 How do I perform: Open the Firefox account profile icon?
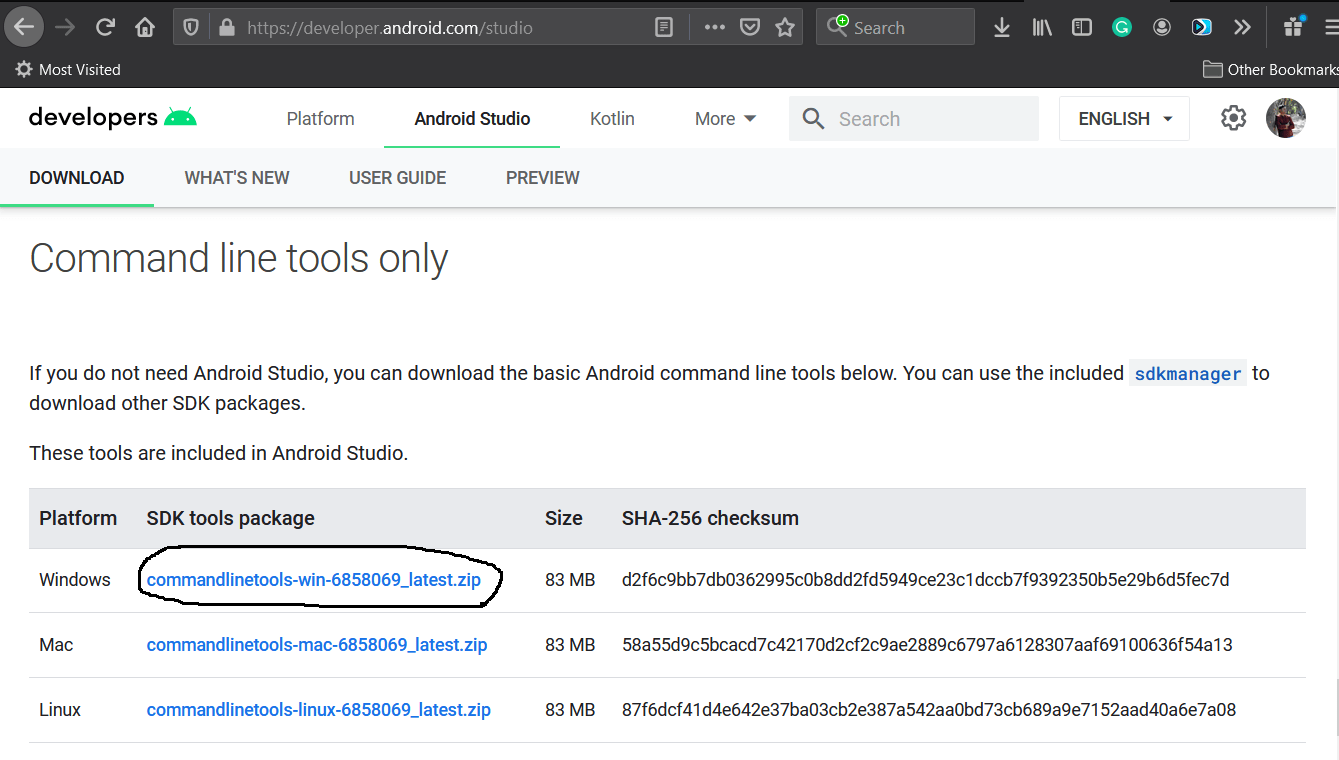tap(1161, 27)
